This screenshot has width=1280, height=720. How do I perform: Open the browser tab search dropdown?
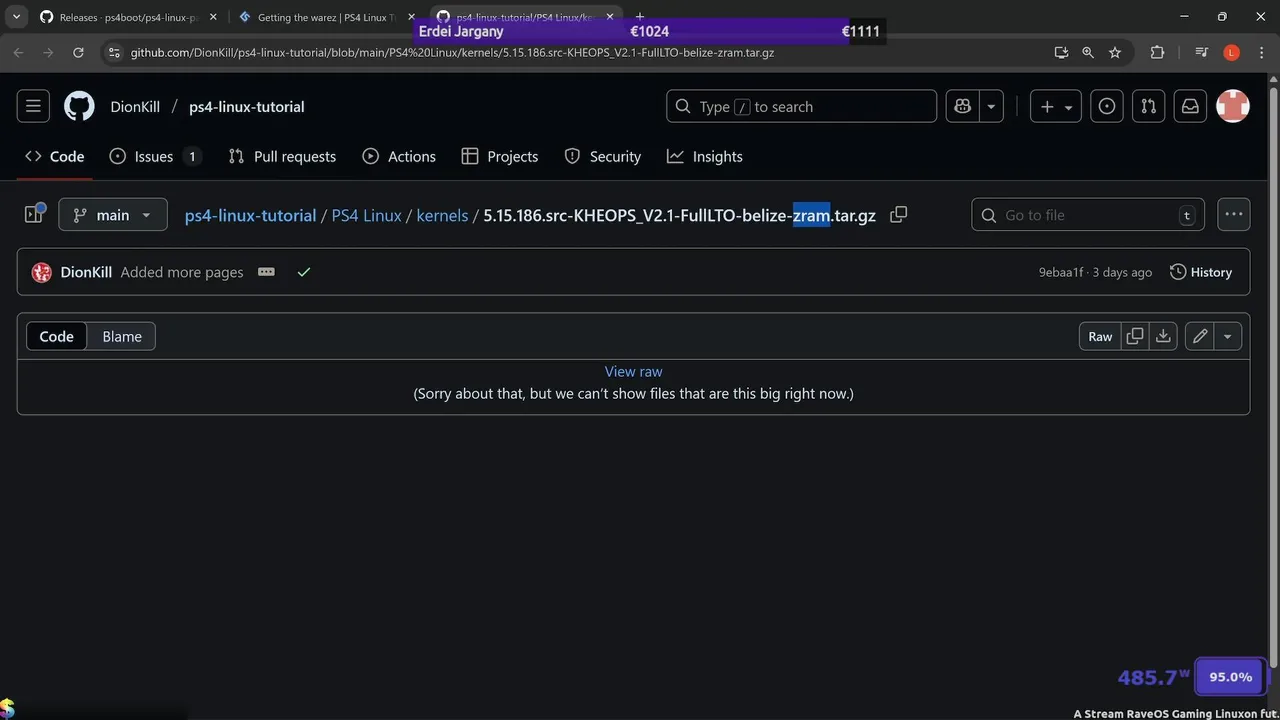click(x=16, y=17)
